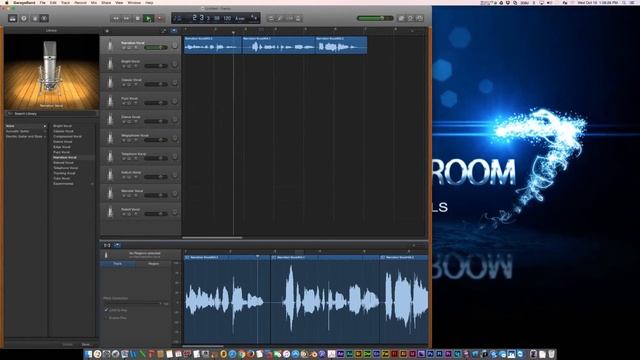The height and width of the screenshot is (360, 640).
Task: Open Trash in the Dock
Action: (551, 354)
